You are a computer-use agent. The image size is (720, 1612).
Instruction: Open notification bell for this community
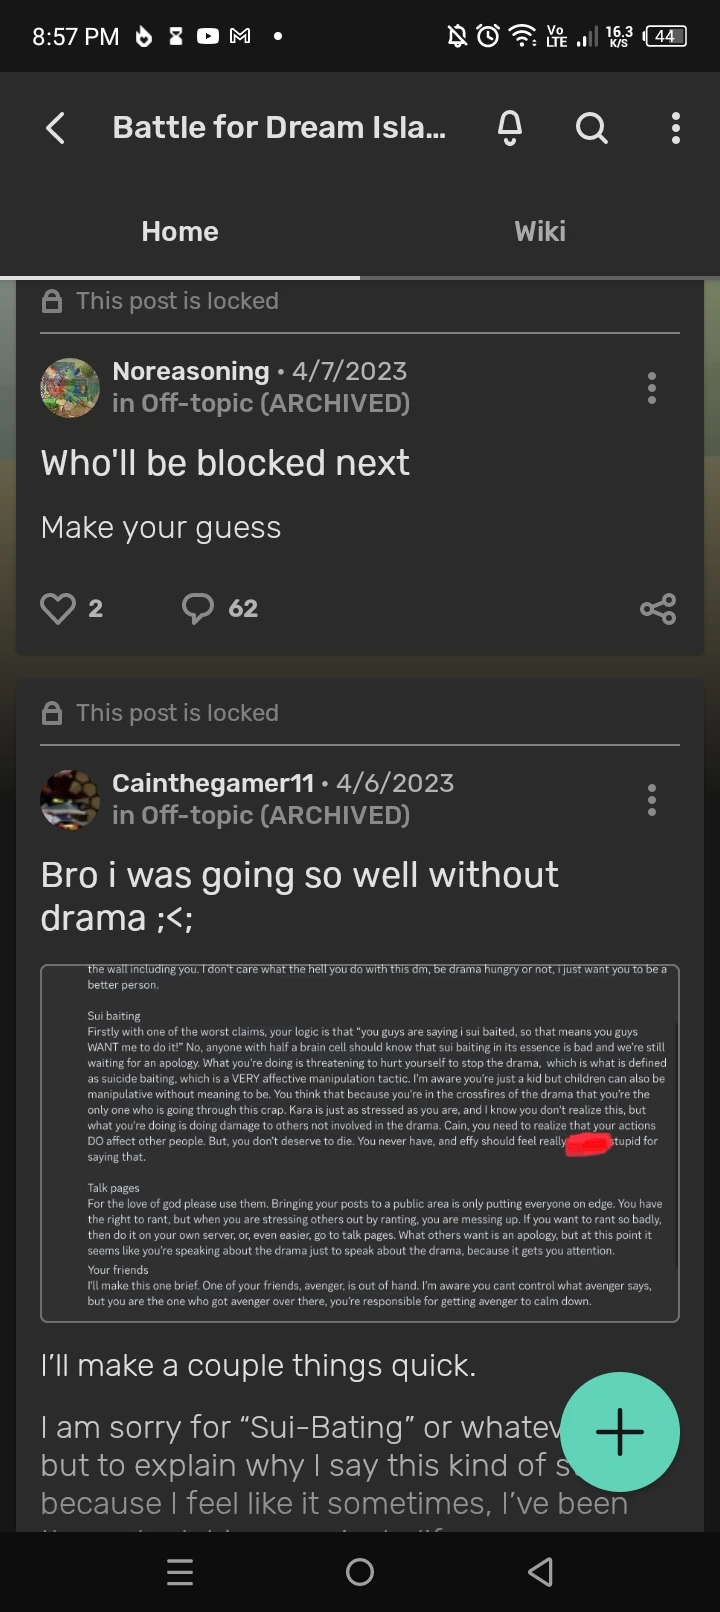(510, 128)
